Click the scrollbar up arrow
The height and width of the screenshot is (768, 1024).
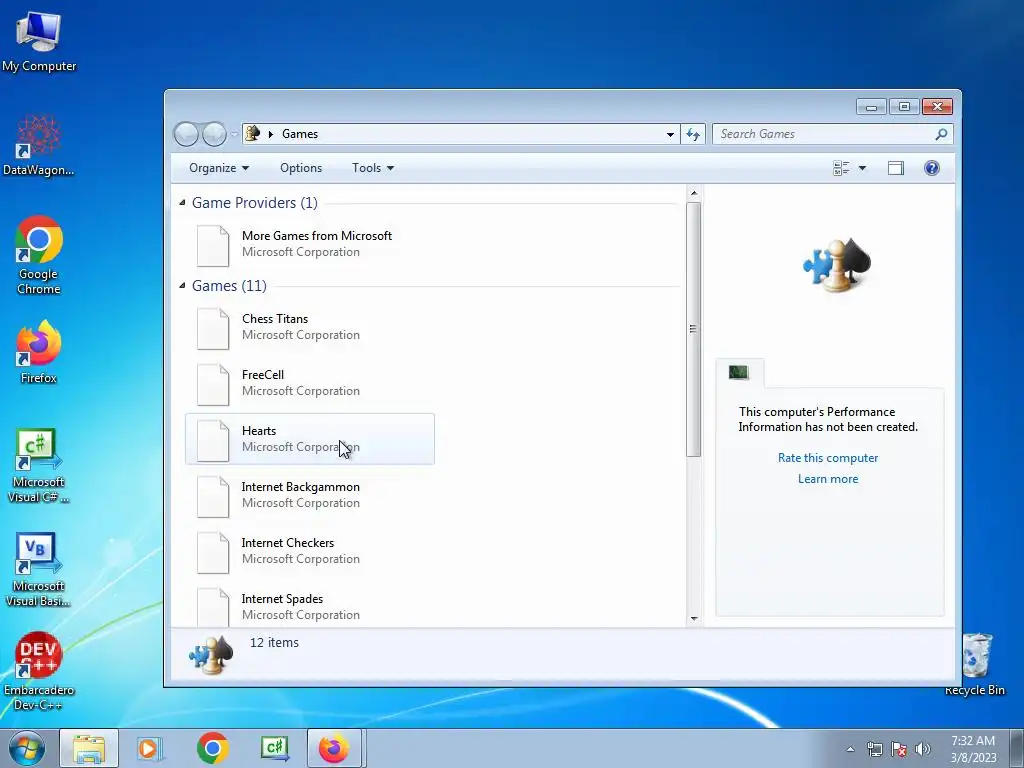point(694,193)
